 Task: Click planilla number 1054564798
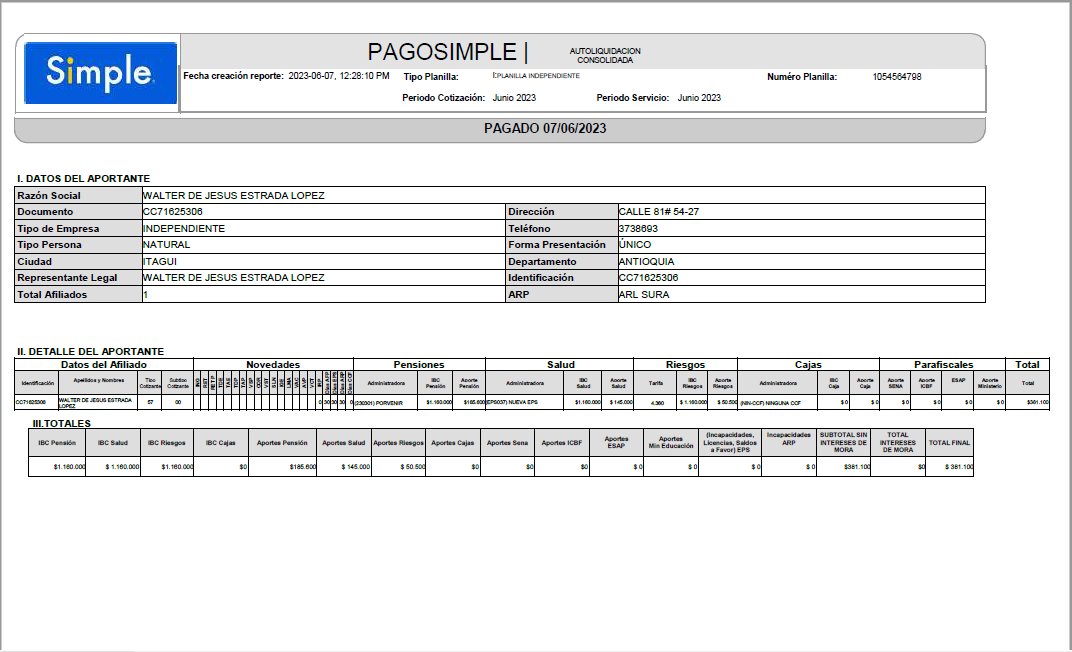(896, 77)
